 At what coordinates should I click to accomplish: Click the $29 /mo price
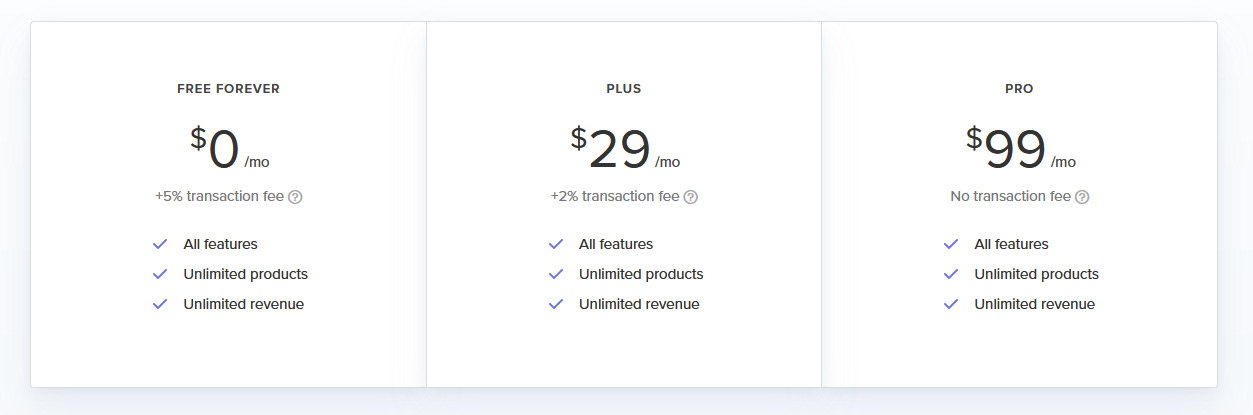point(625,150)
